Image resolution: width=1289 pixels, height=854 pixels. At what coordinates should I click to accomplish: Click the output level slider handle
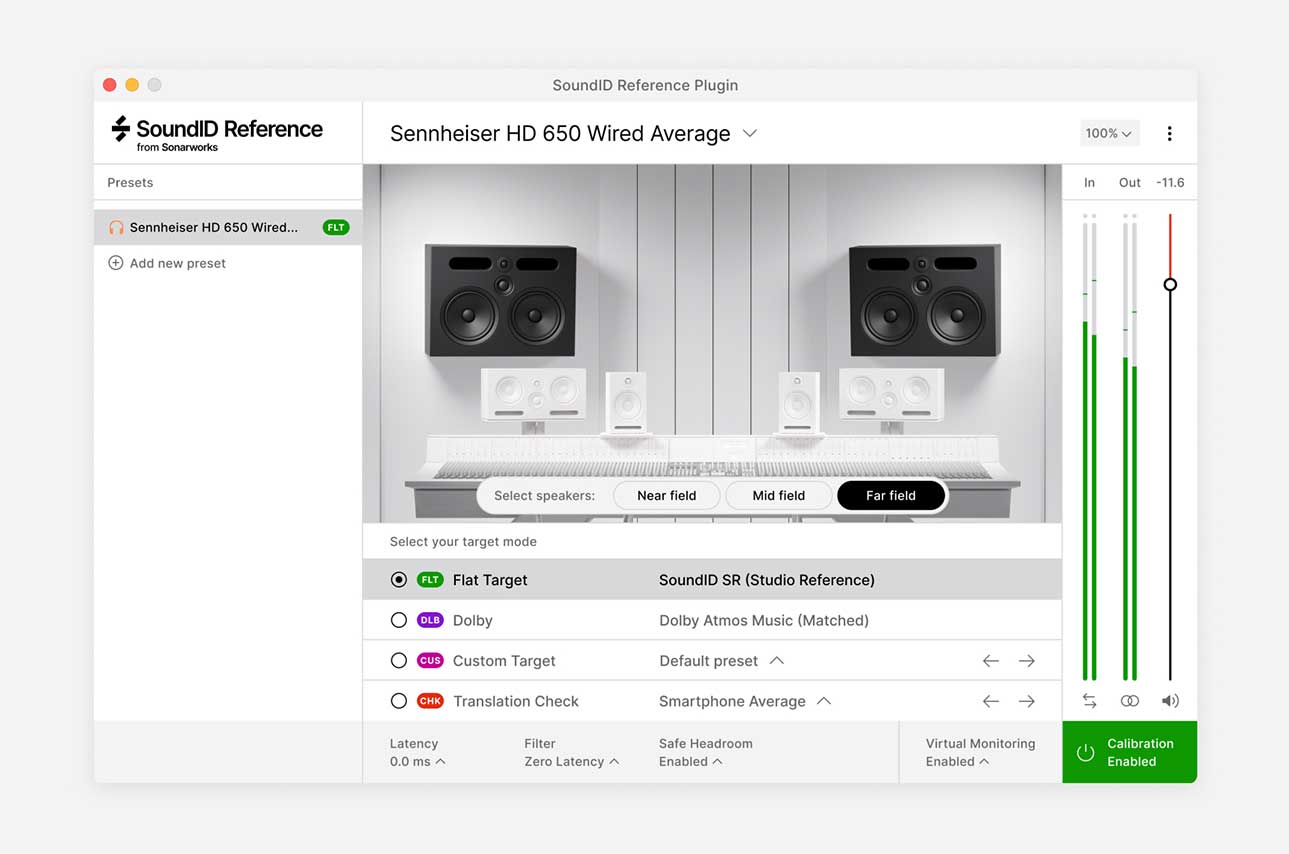1170,284
